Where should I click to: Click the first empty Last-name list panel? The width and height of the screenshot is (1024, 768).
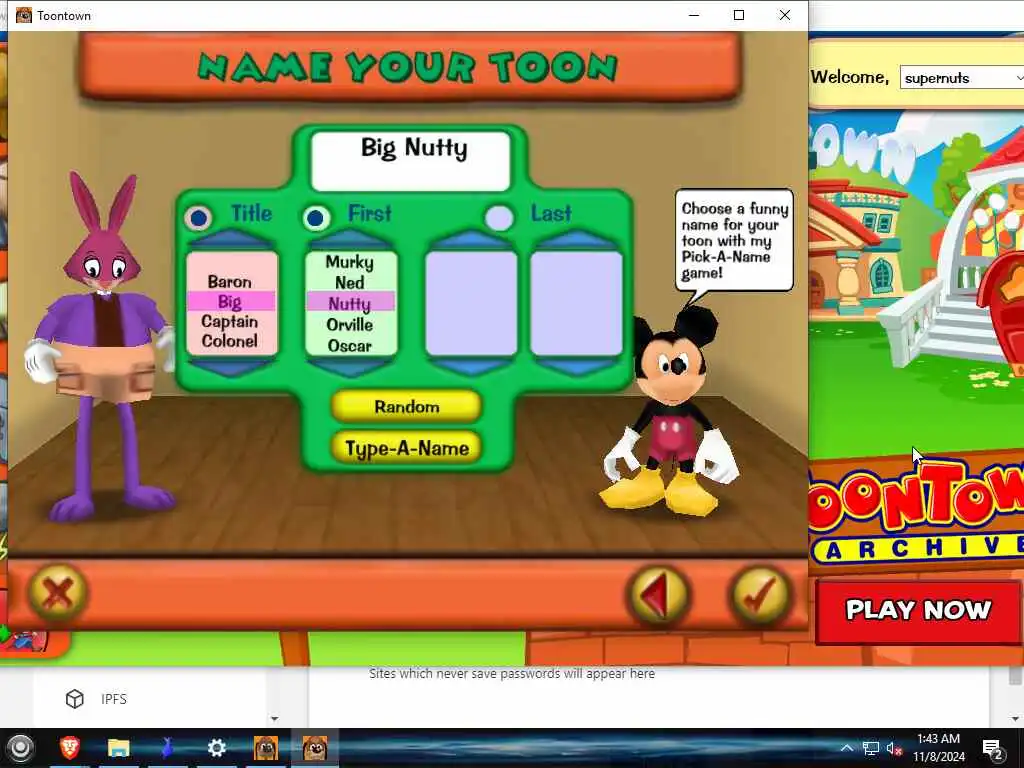point(471,304)
